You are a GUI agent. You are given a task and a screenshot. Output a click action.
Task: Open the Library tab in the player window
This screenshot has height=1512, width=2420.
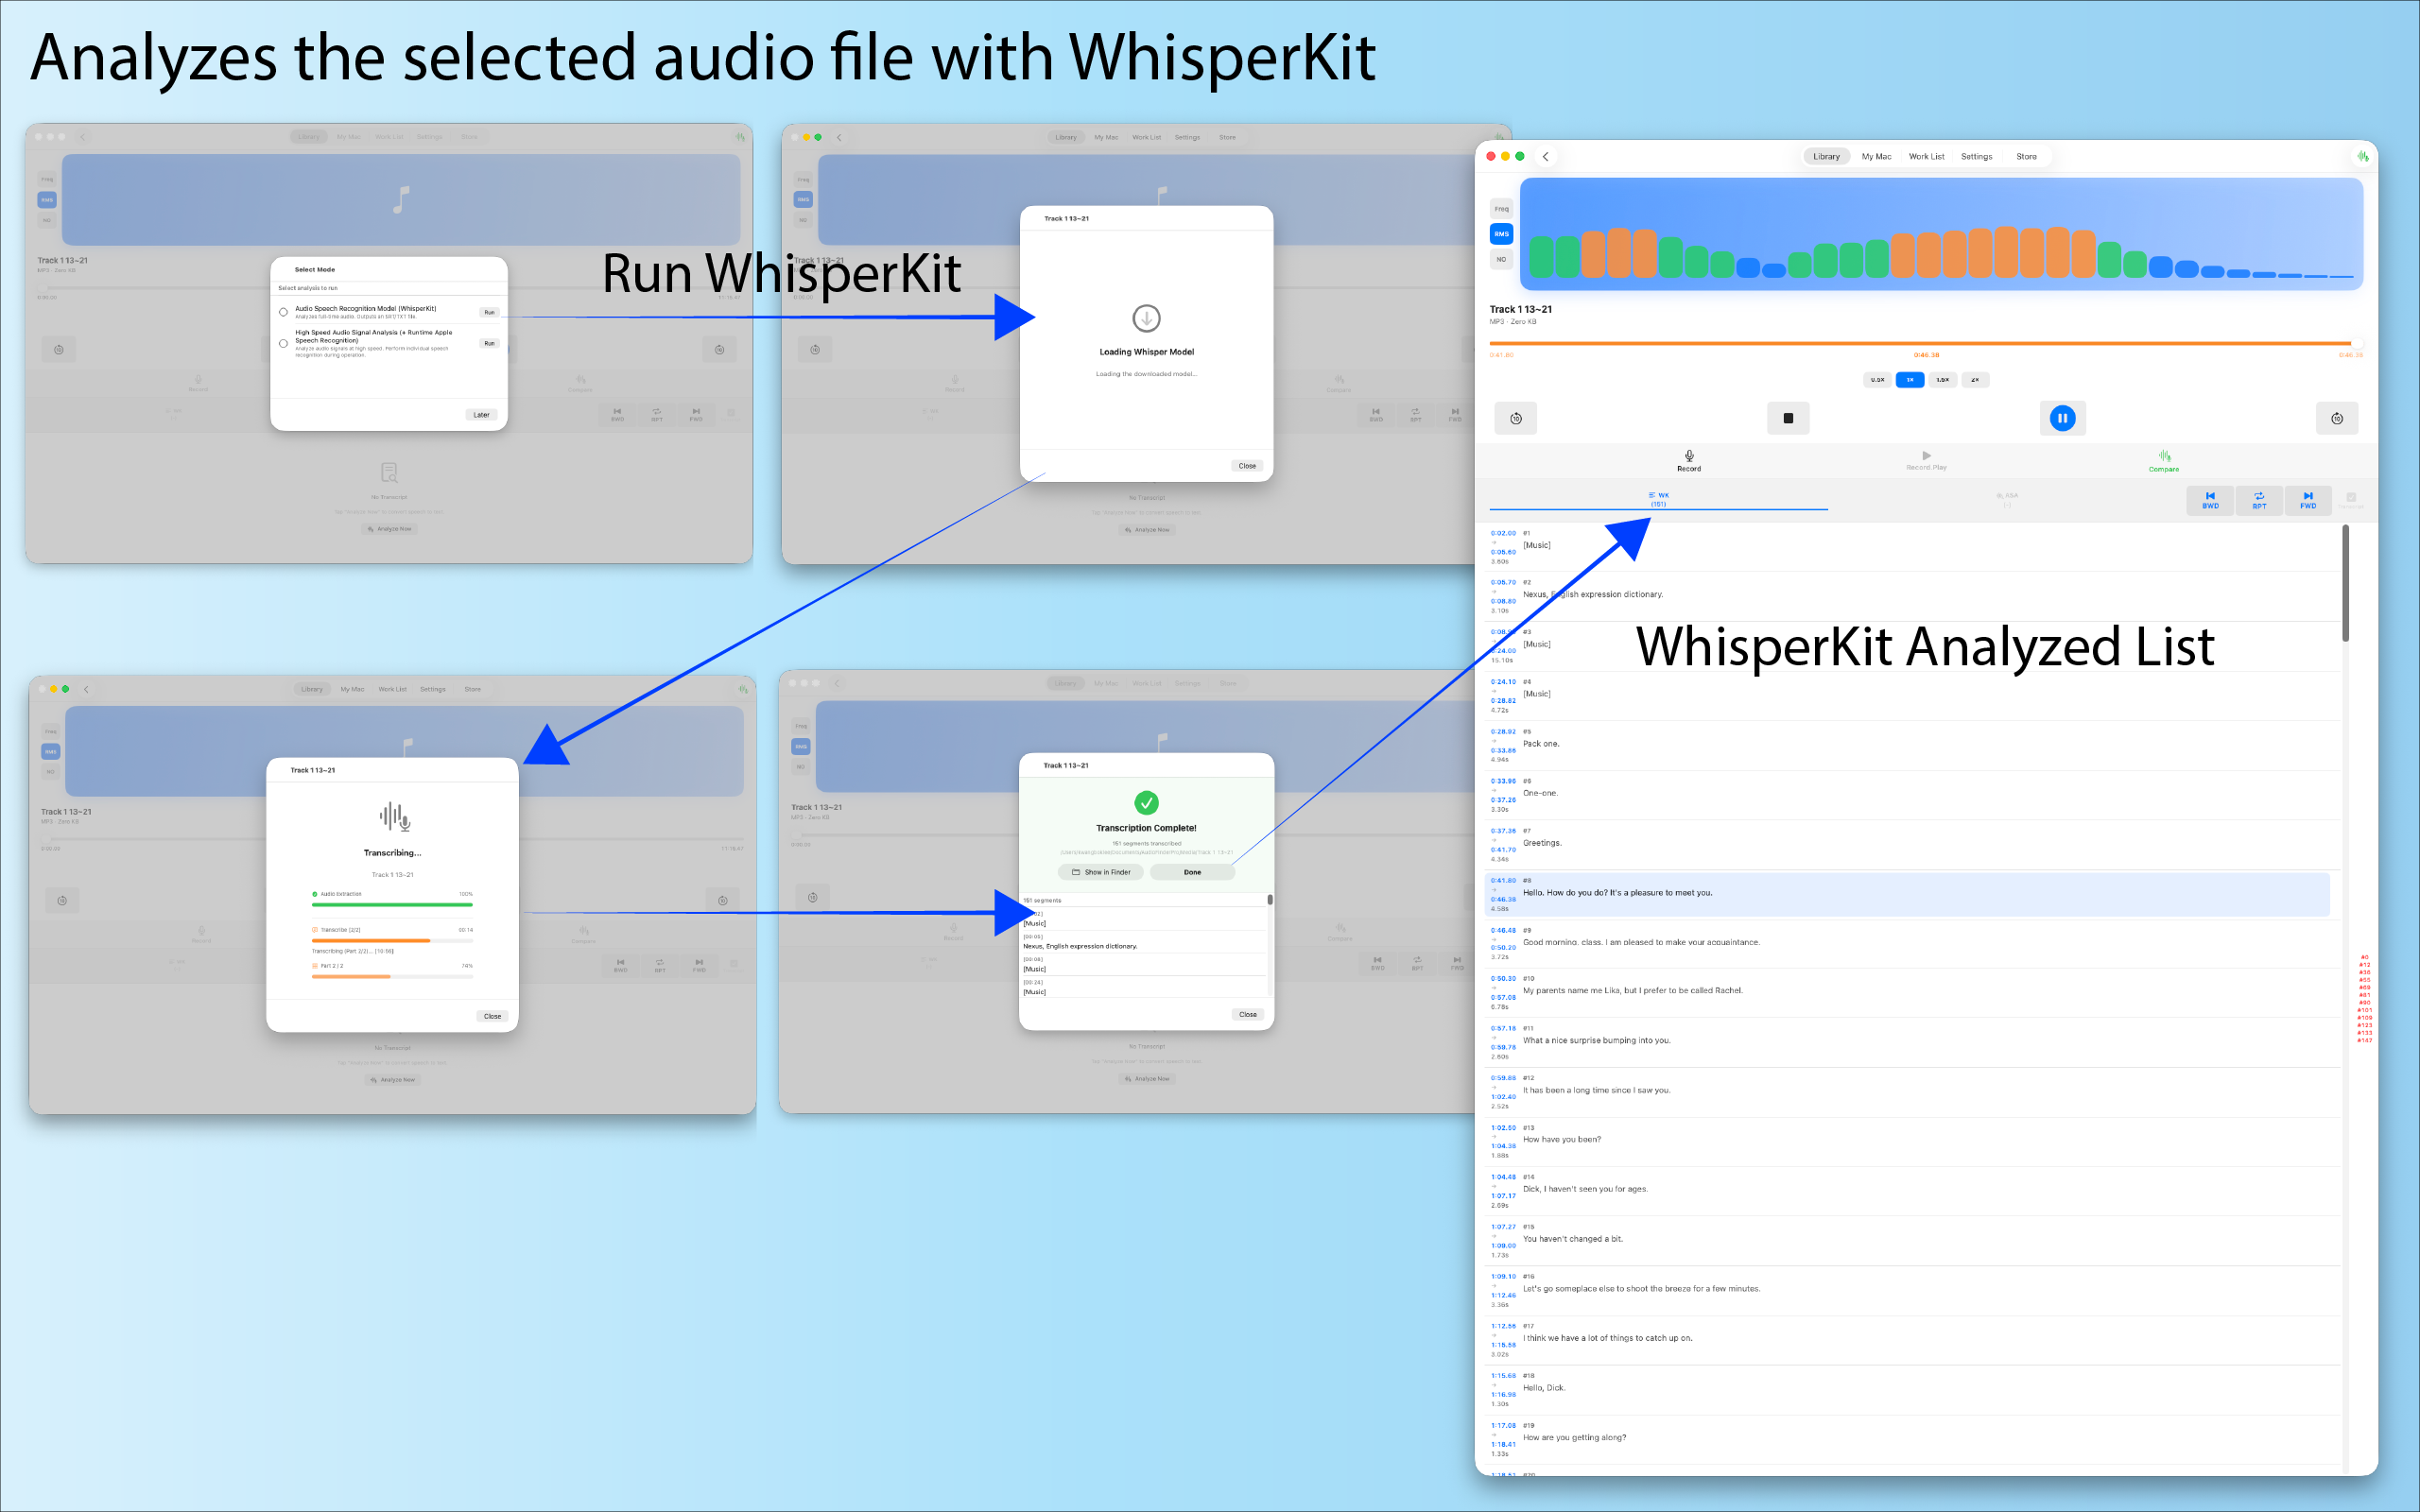[1826, 156]
